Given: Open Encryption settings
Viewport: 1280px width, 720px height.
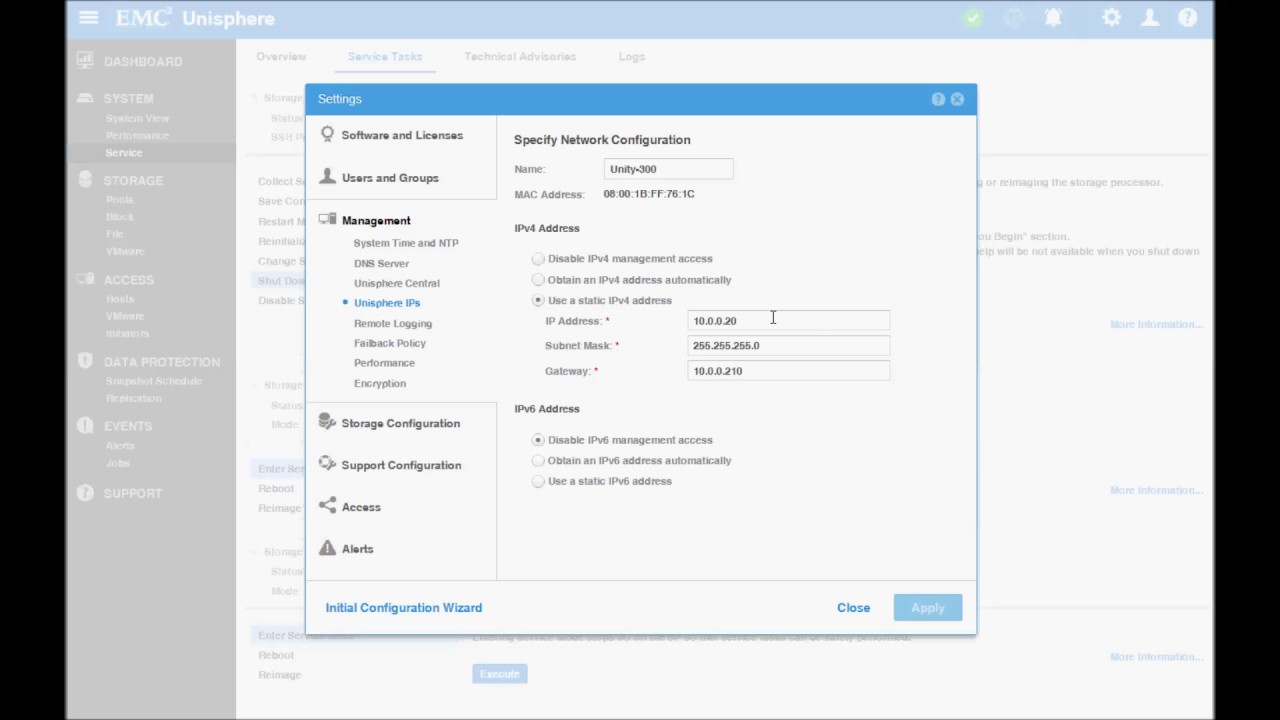Looking at the screenshot, I should tap(380, 383).
